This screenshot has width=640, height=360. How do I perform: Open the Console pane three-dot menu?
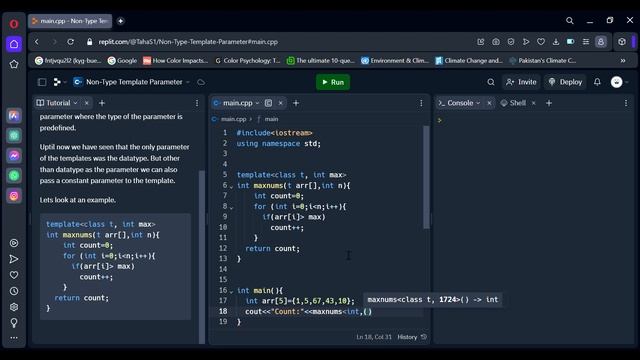626,103
